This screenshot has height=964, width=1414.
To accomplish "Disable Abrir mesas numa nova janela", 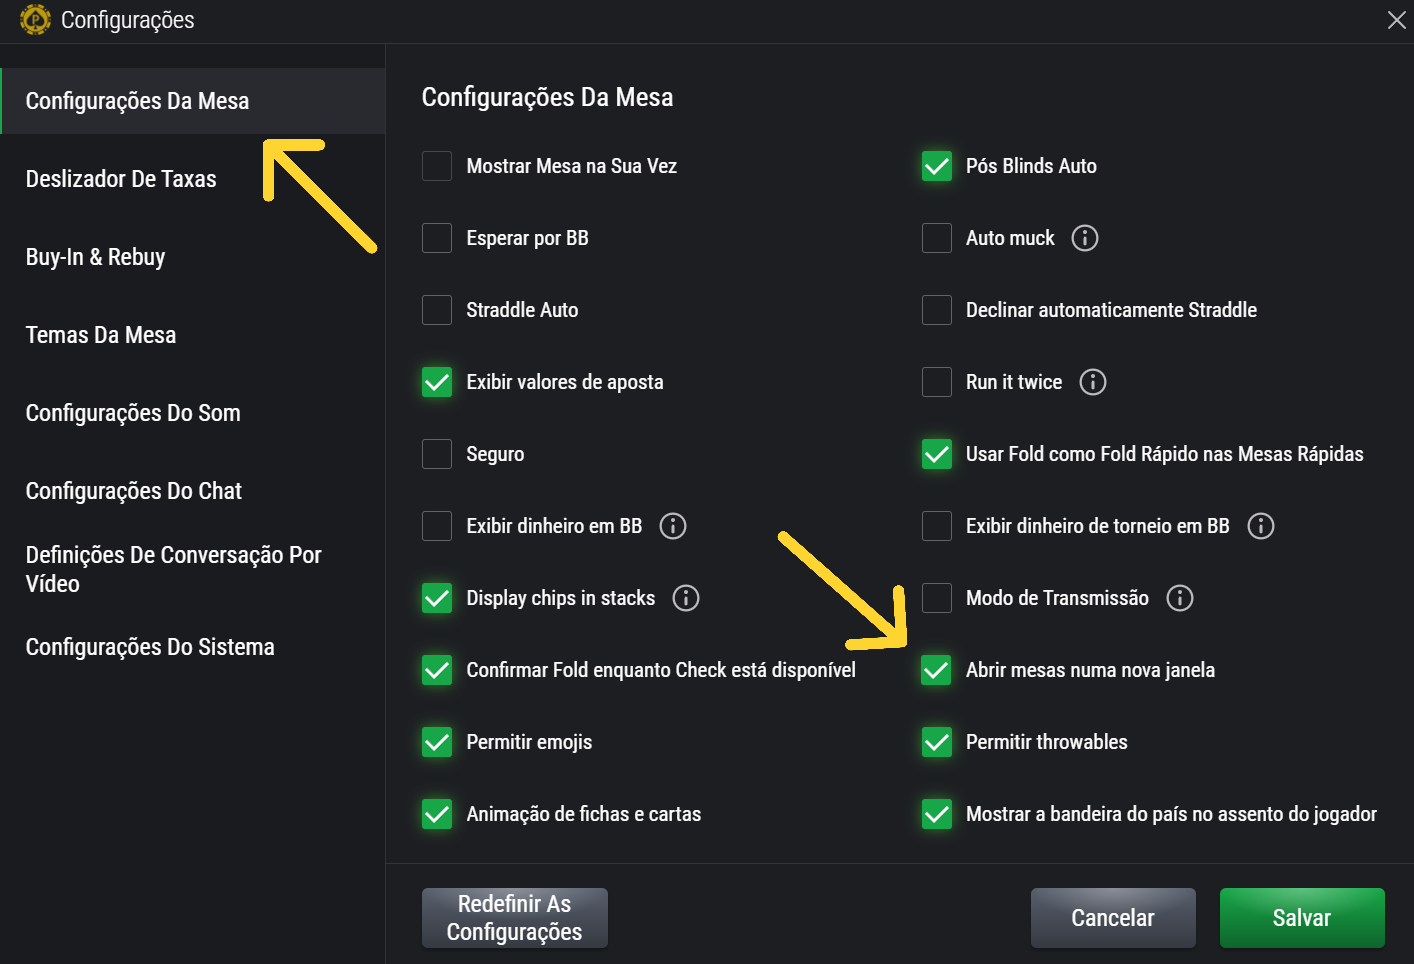I will (937, 670).
